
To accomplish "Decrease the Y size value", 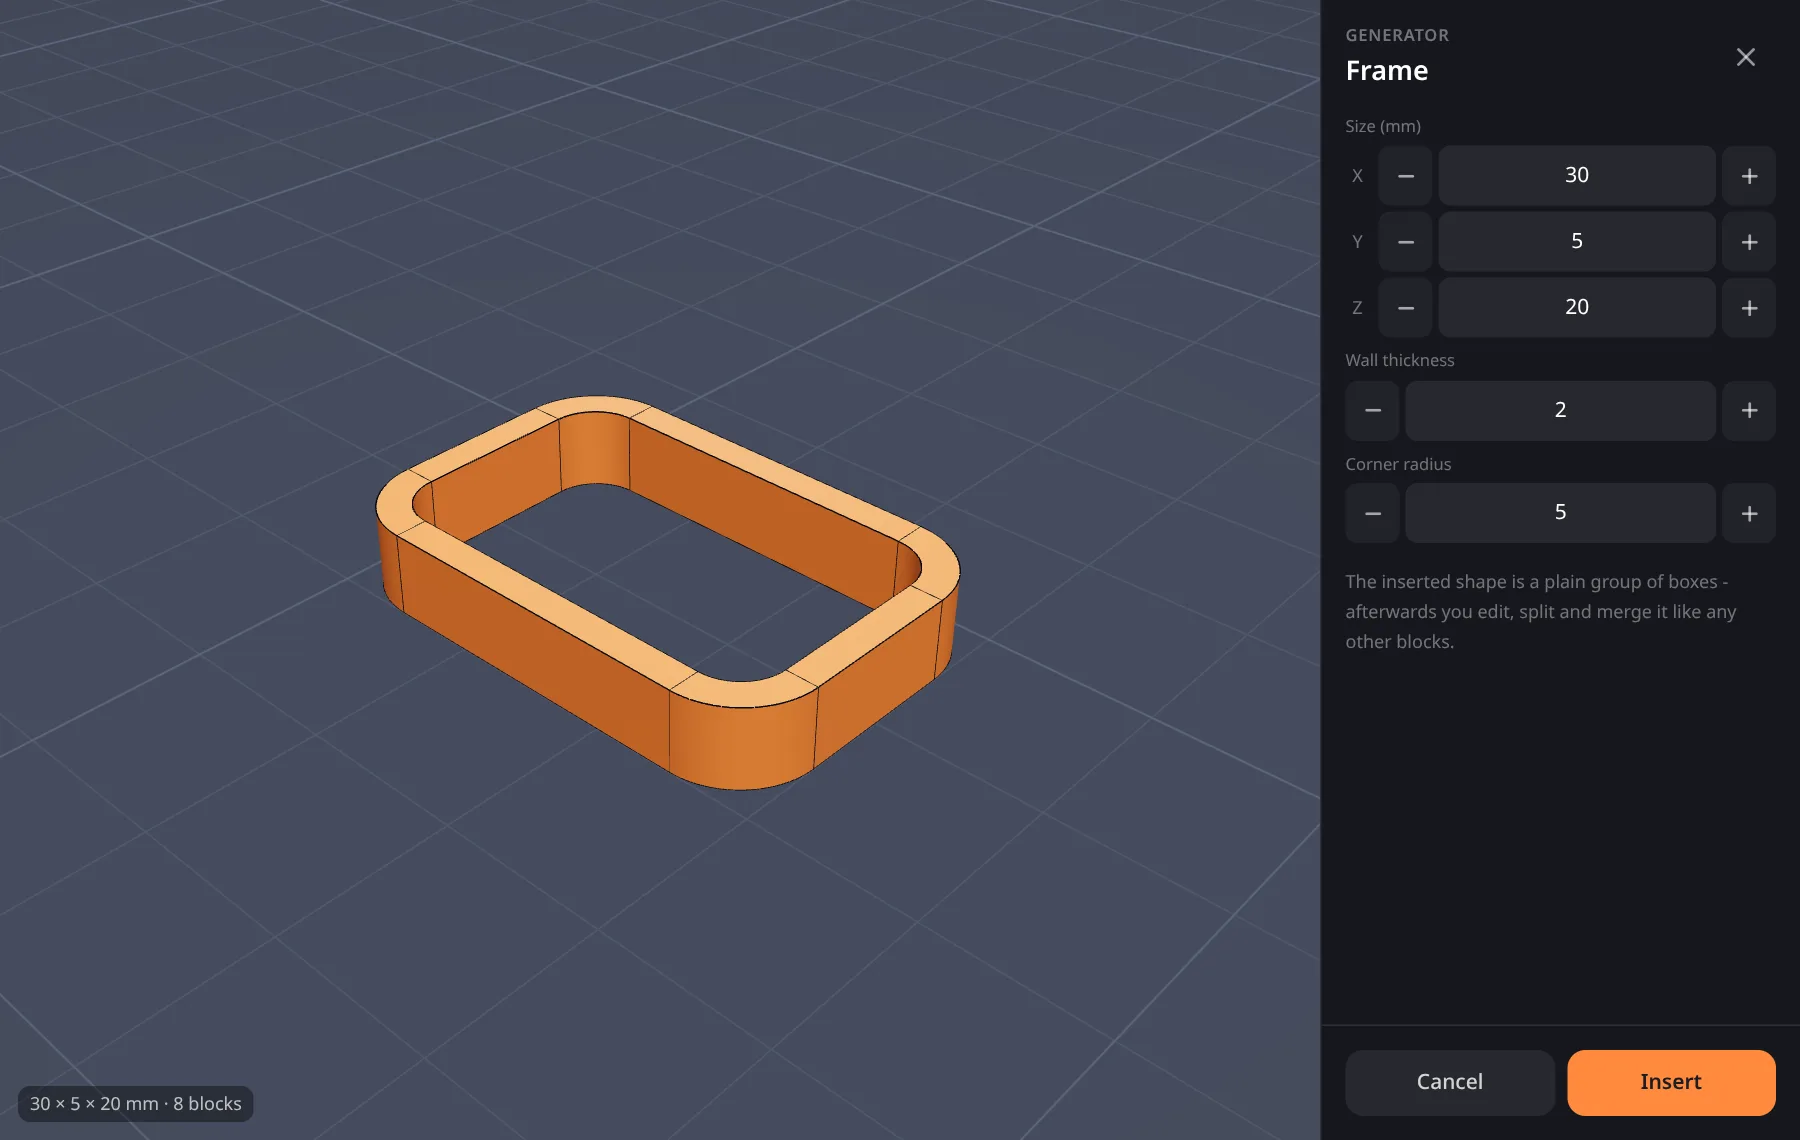I will click(x=1405, y=242).
